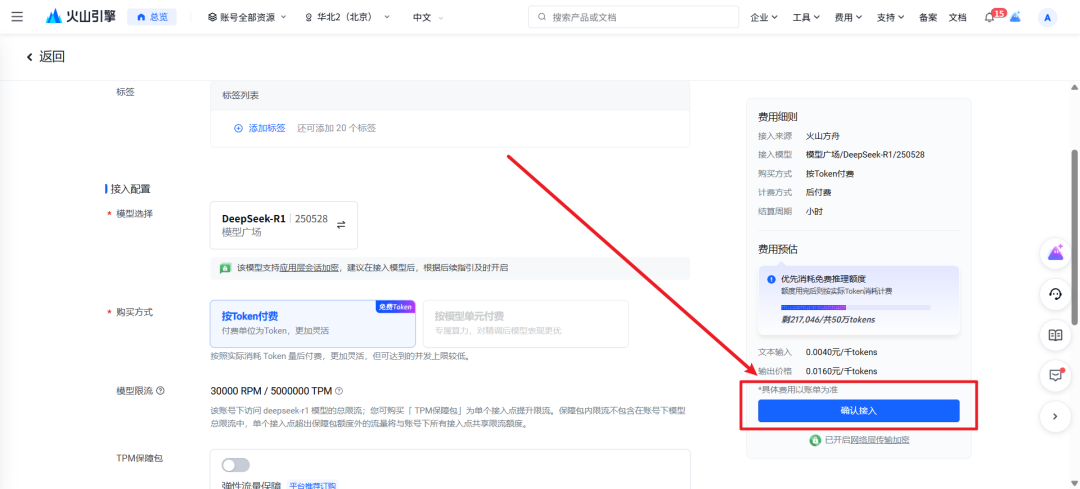Click the 免费Token badge

[395, 306]
